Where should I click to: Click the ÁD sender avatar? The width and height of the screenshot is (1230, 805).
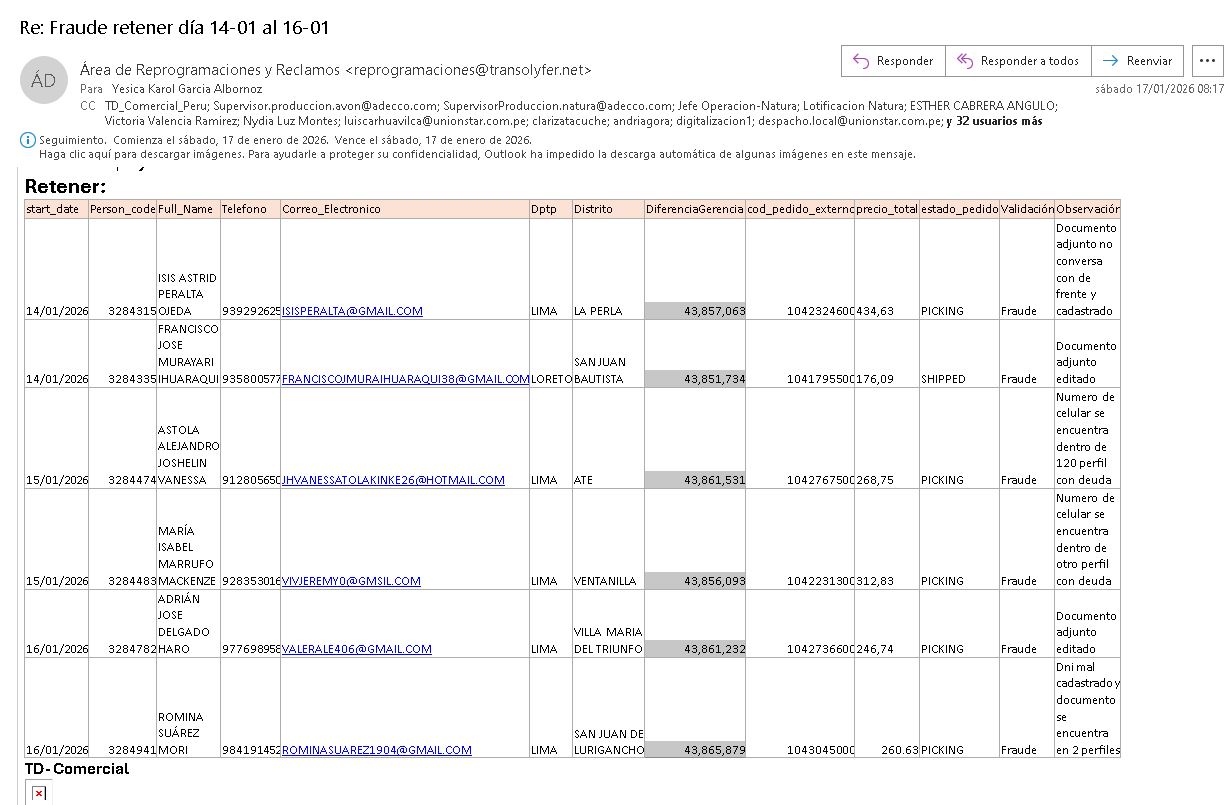[x=43, y=81]
